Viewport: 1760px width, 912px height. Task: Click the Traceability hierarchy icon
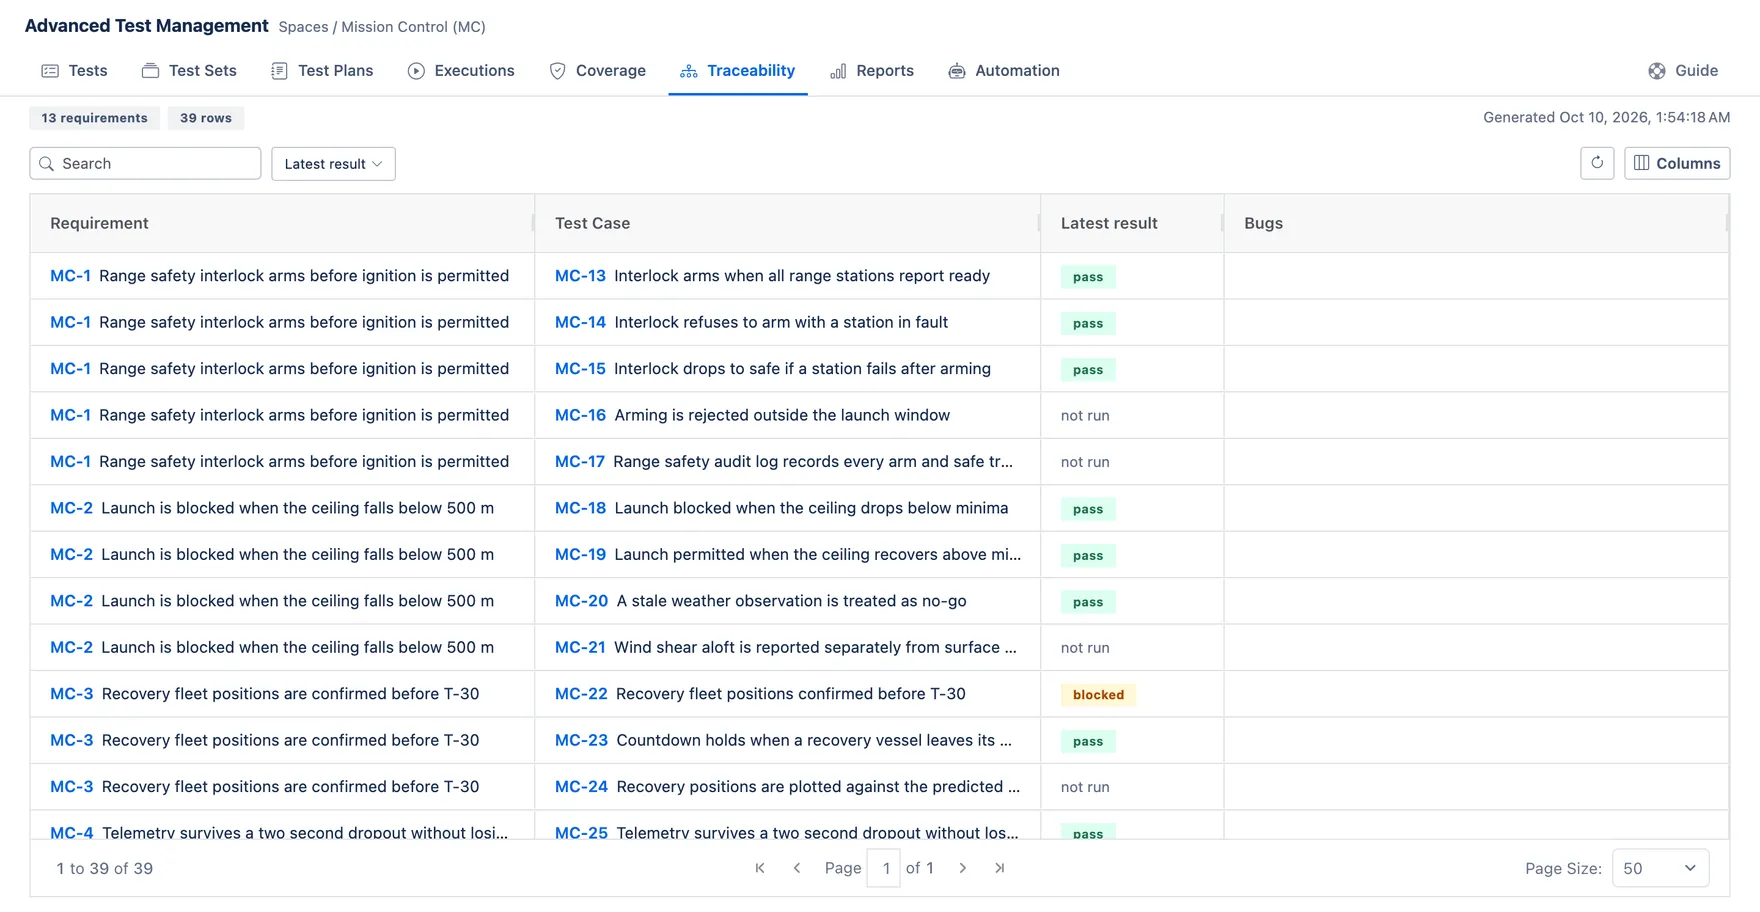pyautogui.click(x=689, y=71)
